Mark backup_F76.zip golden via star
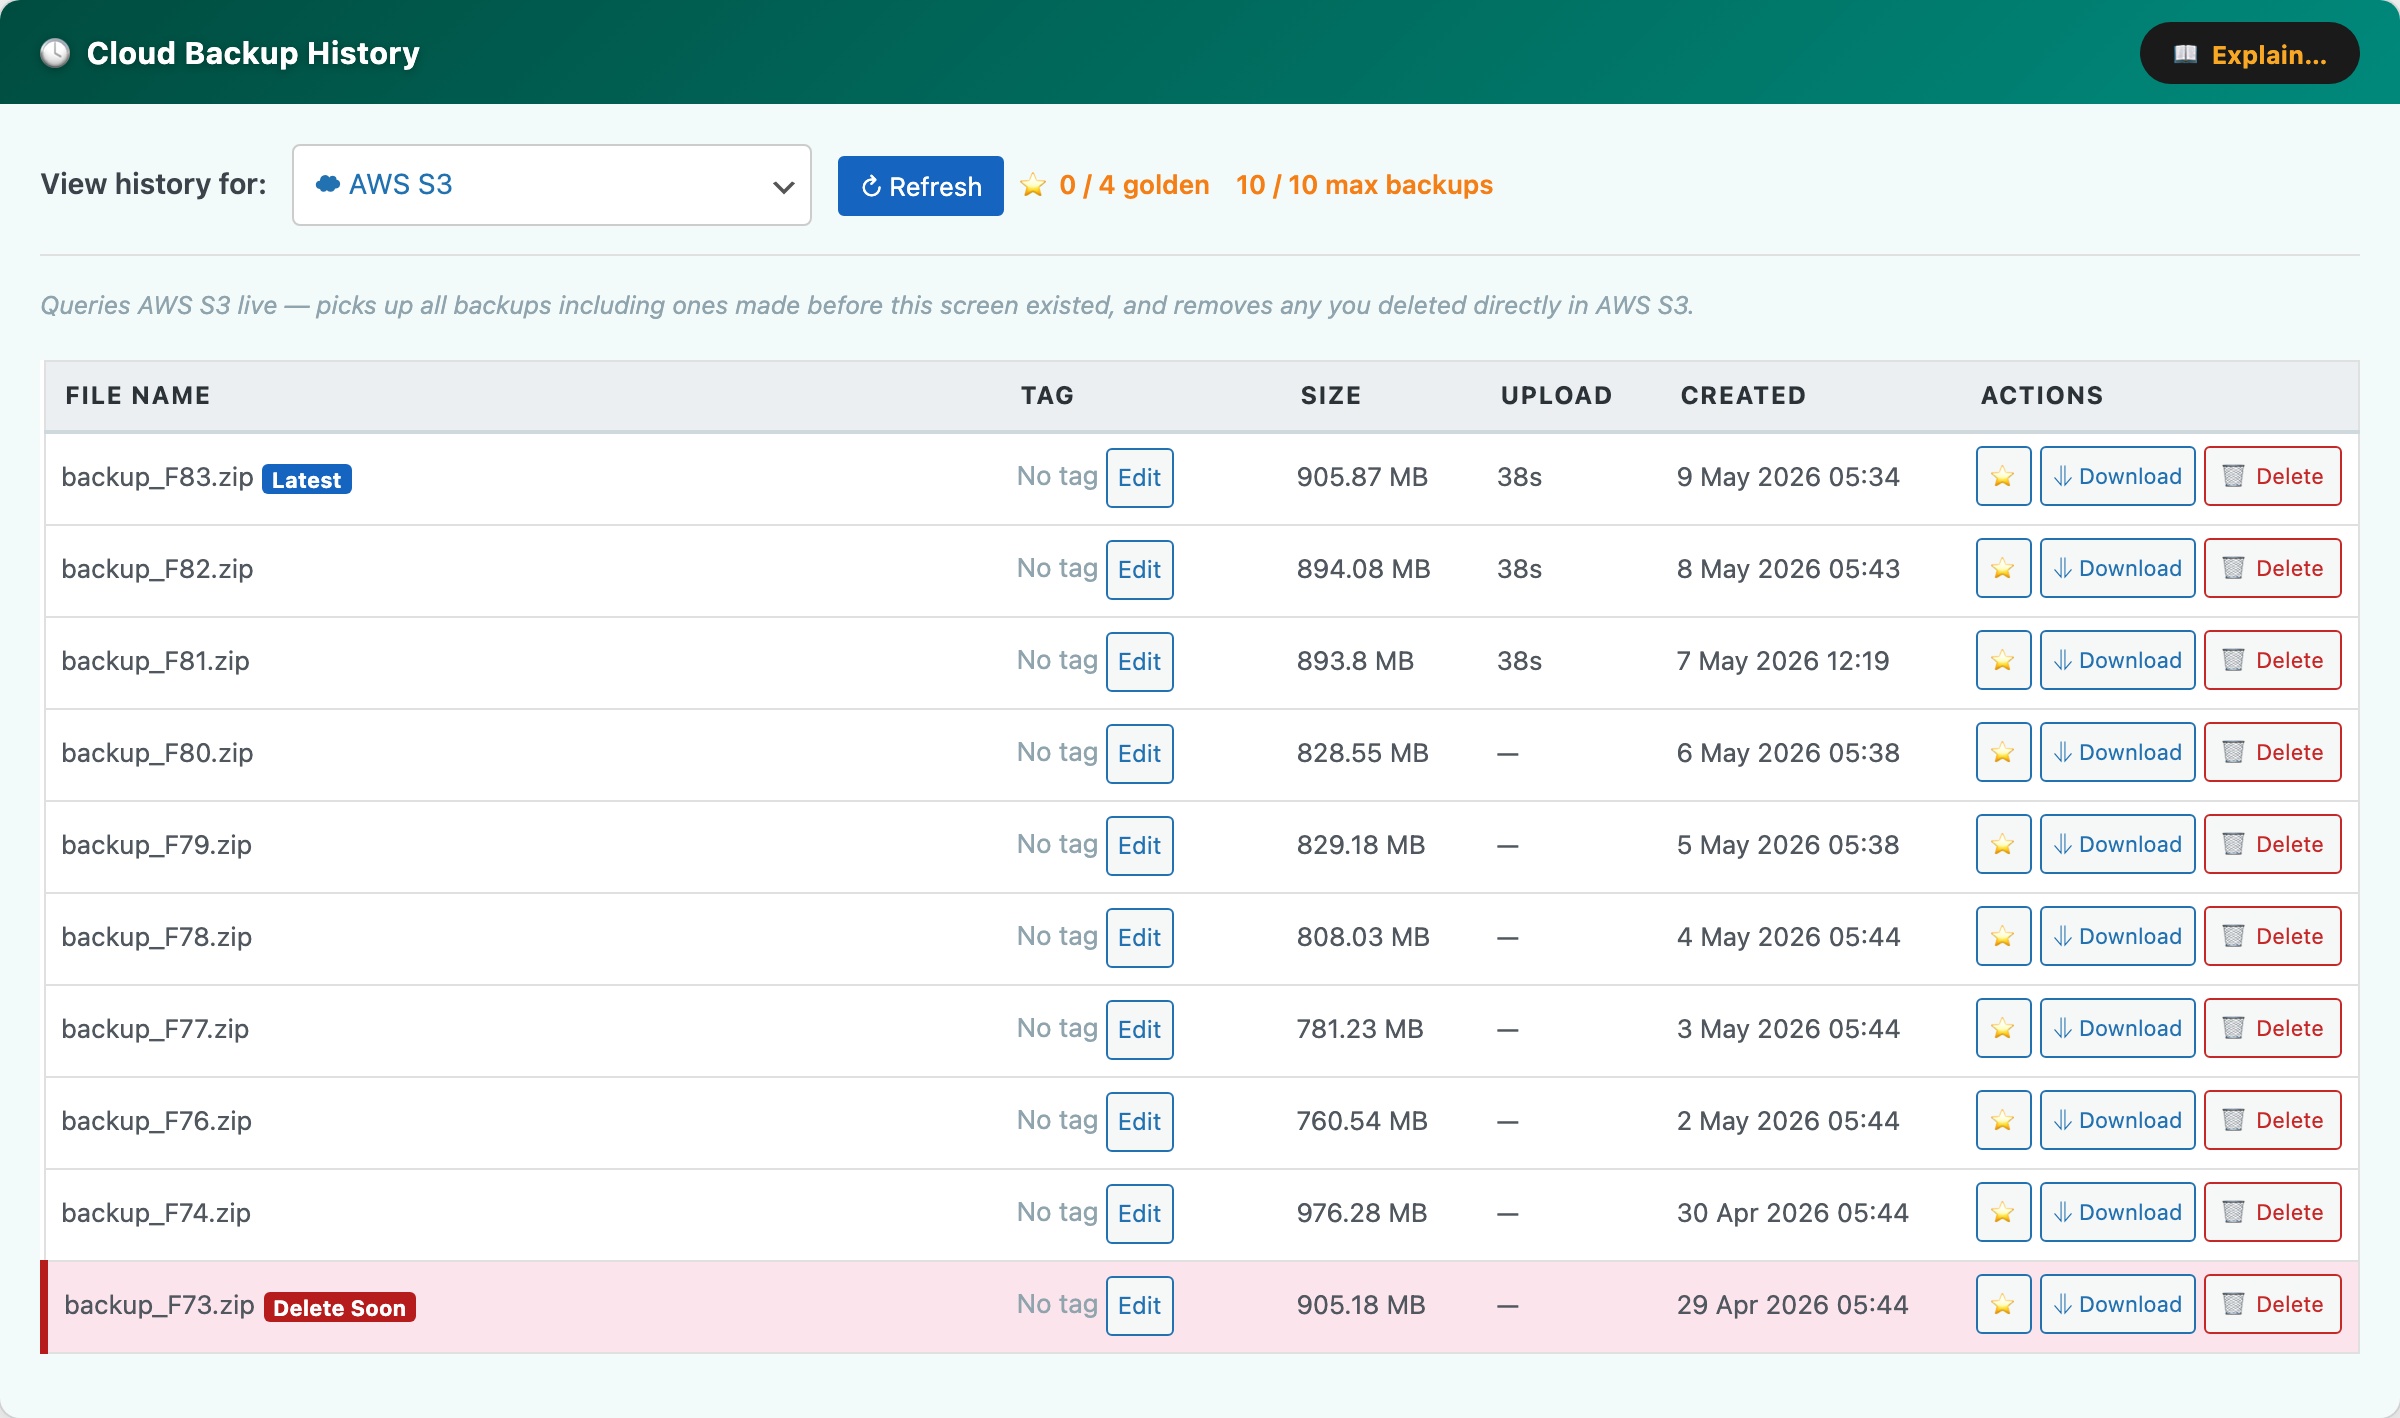 point(2003,1121)
